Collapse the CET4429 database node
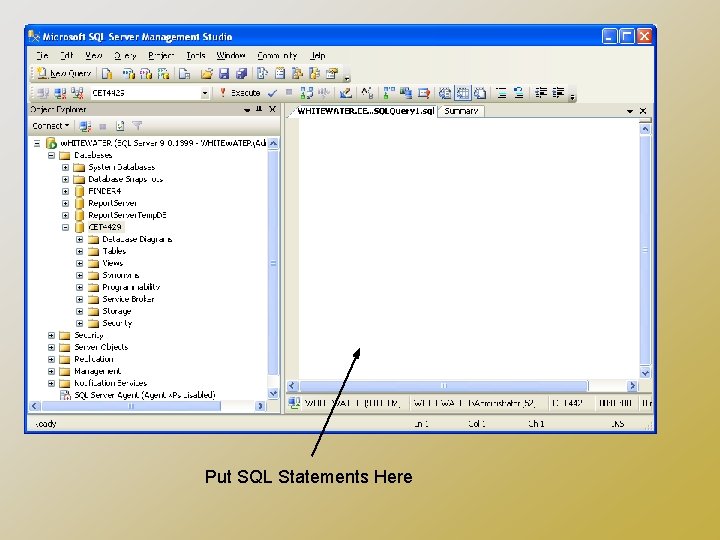This screenshot has height=540, width=720. pyautogui.click(x=65, y=227)
